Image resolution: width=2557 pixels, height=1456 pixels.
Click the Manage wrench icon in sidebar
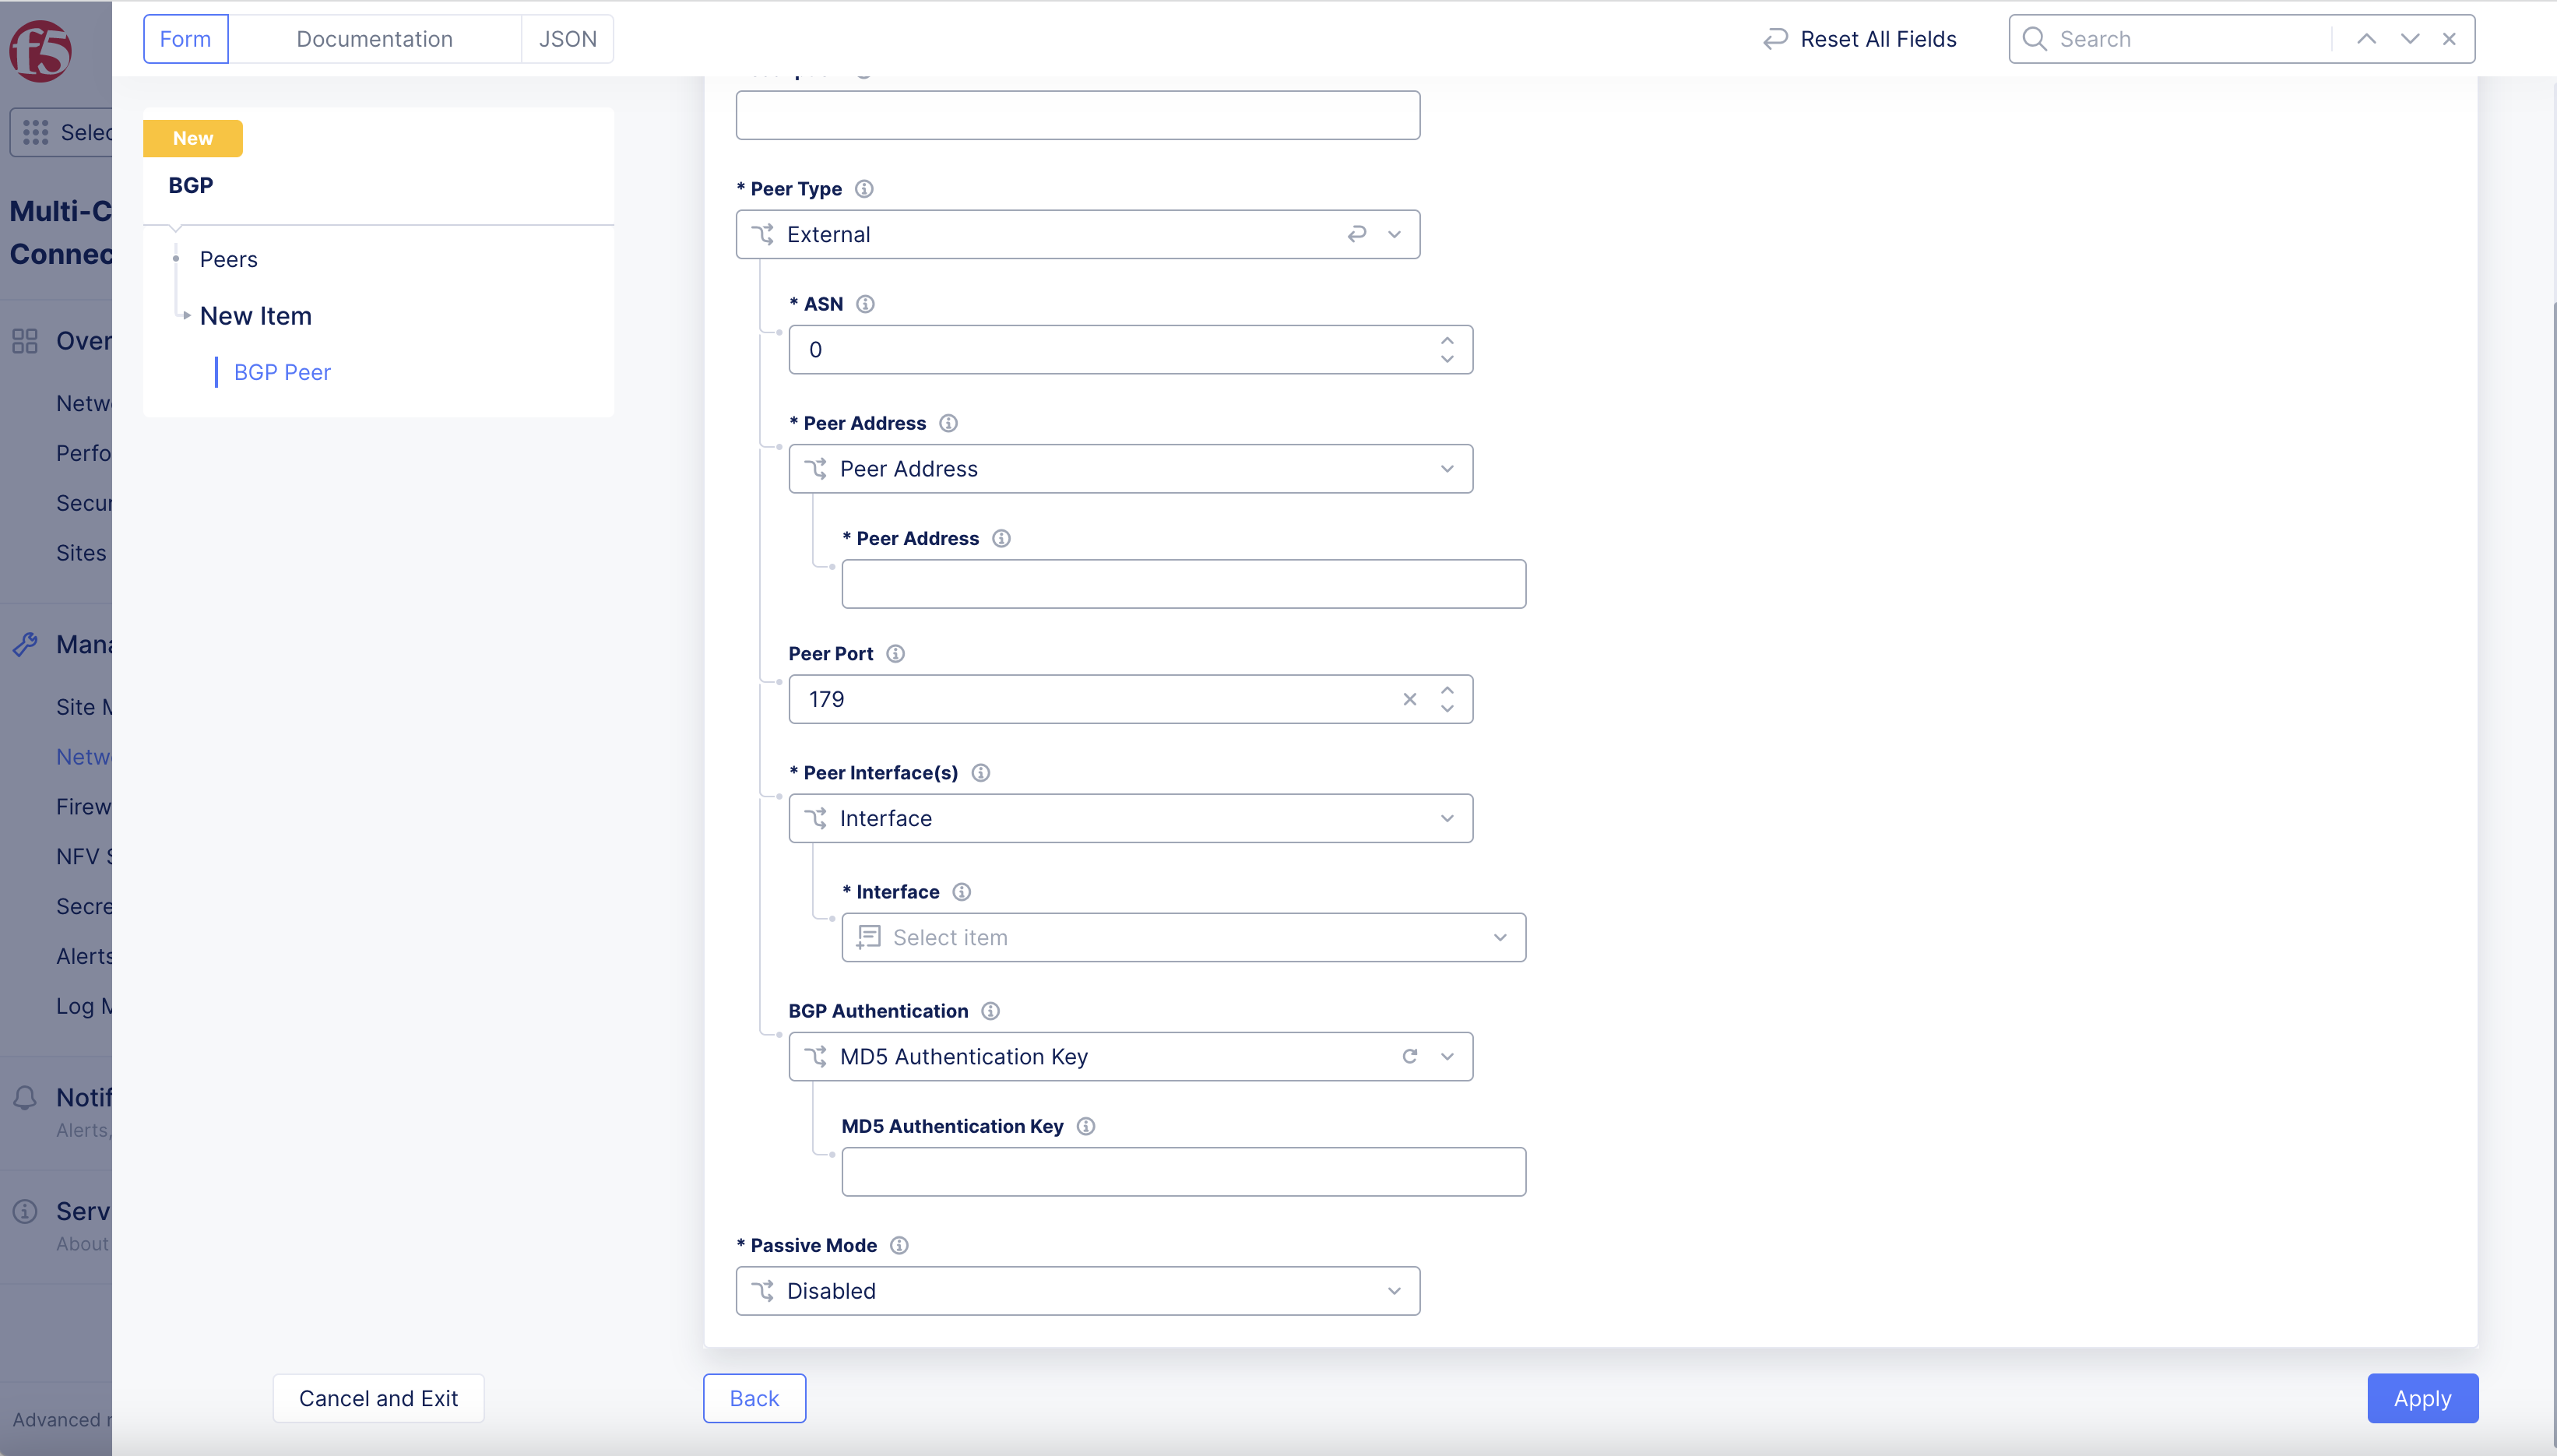pyautogui.click(x=25, y=644)
